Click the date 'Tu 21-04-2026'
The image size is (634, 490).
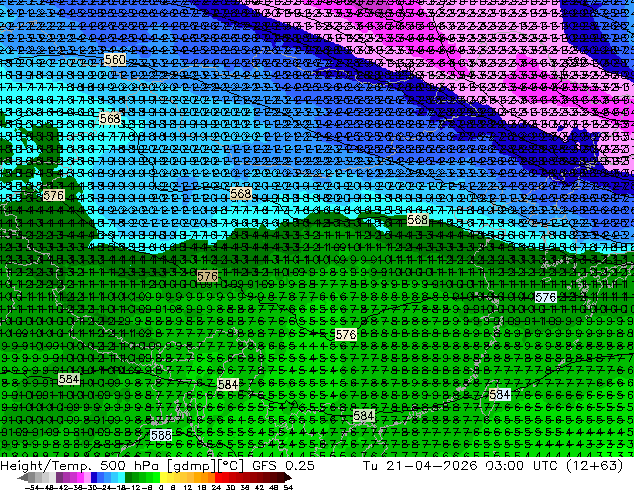click(420, 465)
